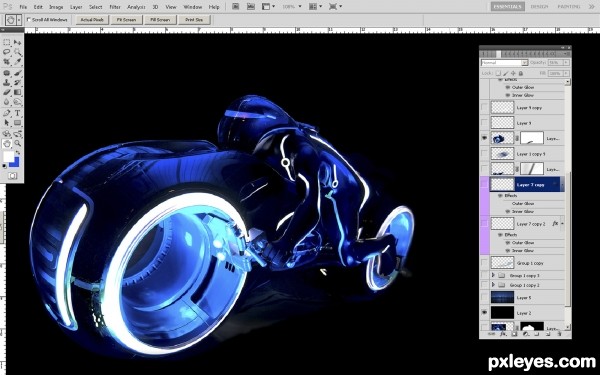Show the Layer 9 layer
Image resolution: width=600 pixels, height=375 pixels.
point(484,123)
